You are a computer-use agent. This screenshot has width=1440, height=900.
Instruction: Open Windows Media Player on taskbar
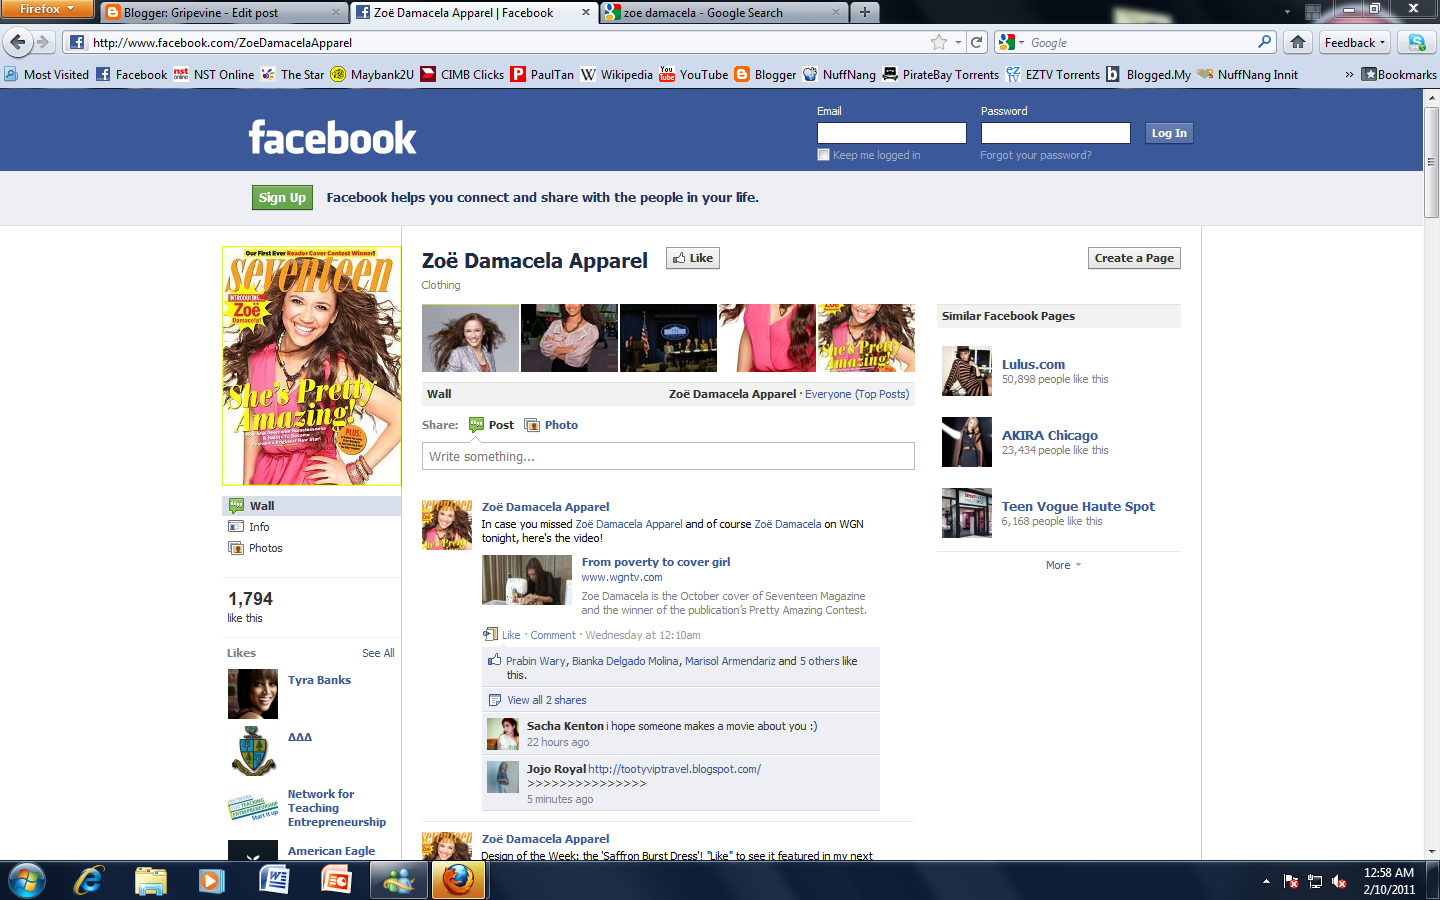coord(212,881)
